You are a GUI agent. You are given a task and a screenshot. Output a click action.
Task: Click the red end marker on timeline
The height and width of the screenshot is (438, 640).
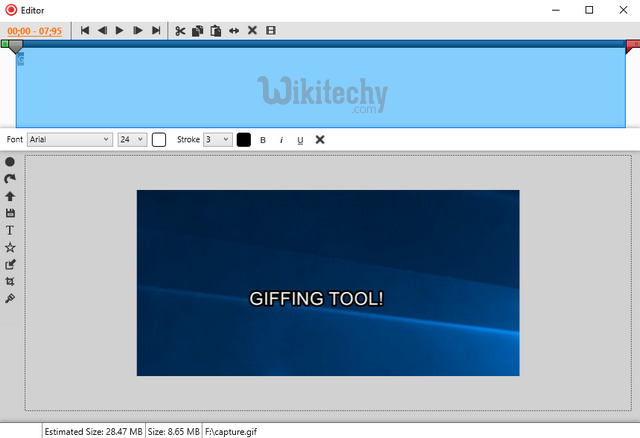(x=633, y=46)
